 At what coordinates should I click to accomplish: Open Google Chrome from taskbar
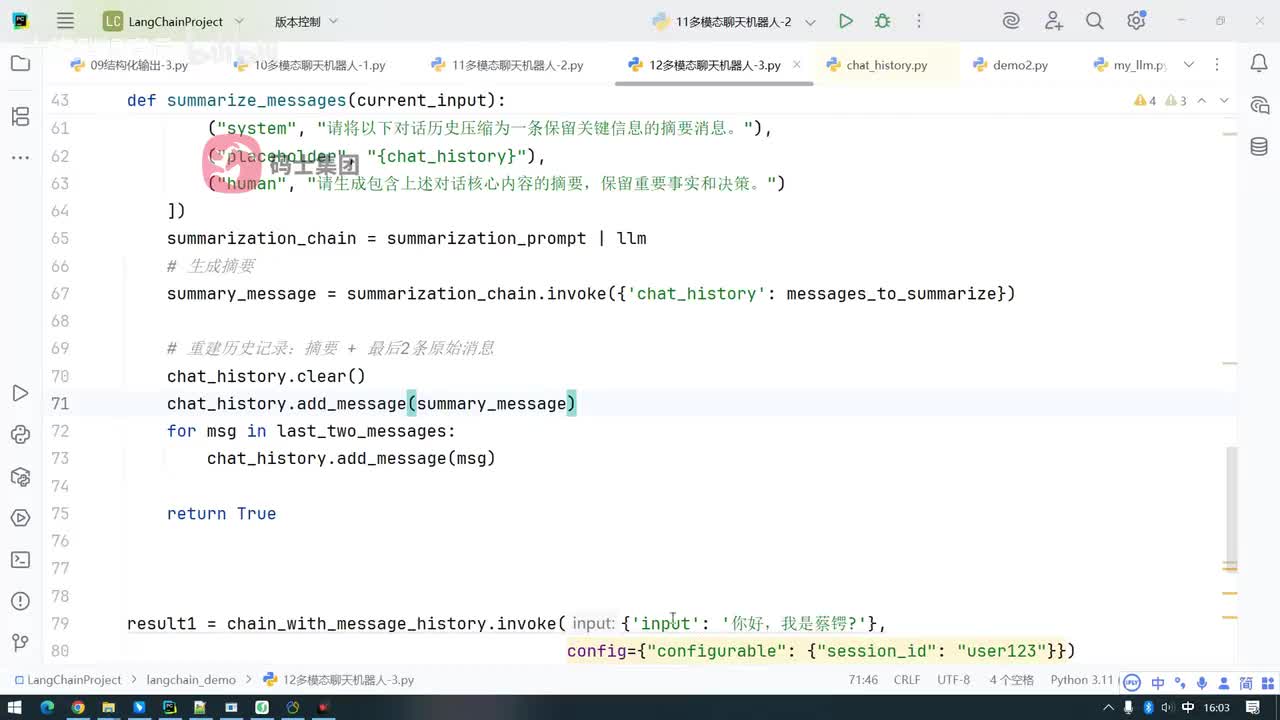pos(78,708)
